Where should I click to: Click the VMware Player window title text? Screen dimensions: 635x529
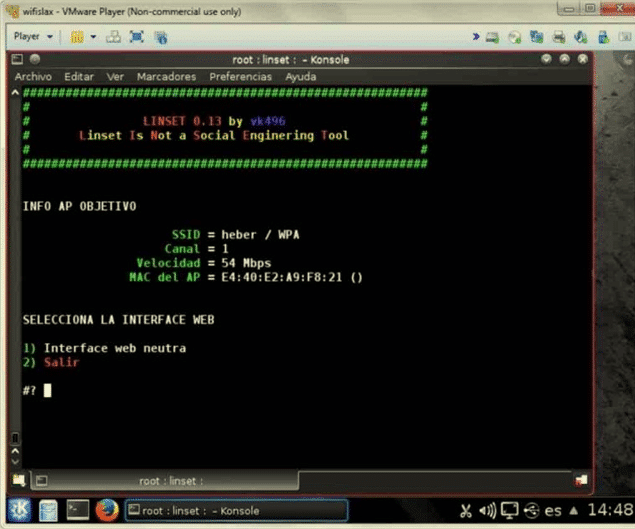pos(132,11)
